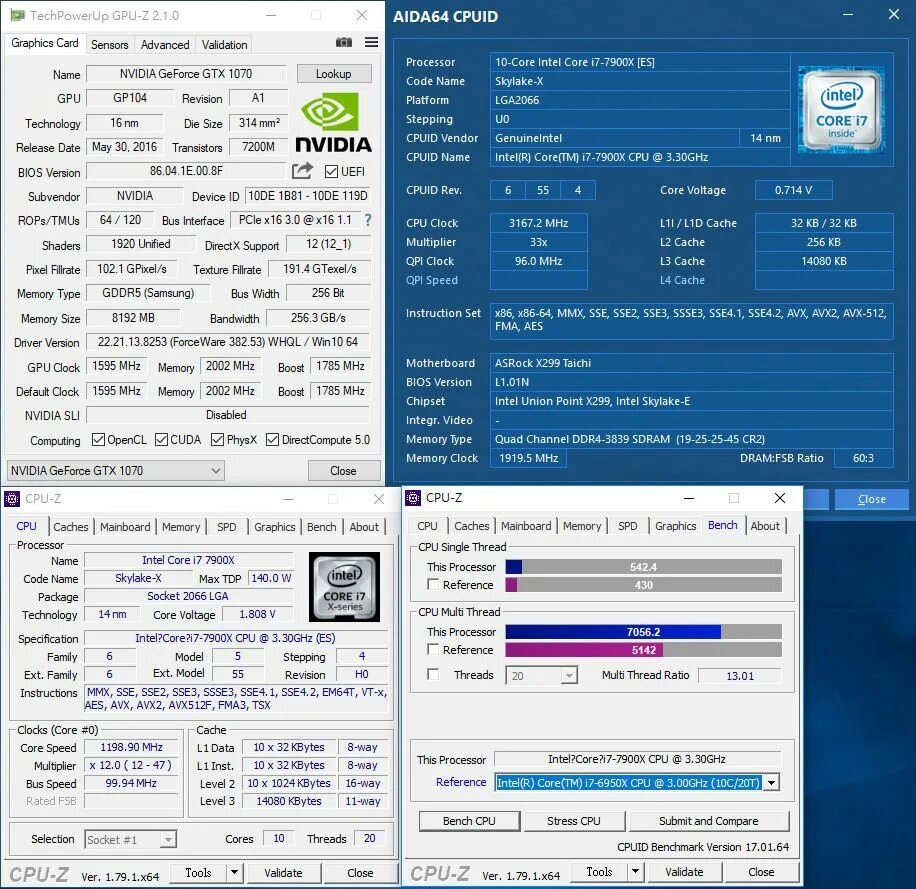Open the Mainboard tab in left CPU-Z window
The height and width of the screenshot is (889, 916).
click(x=125, y=527)
